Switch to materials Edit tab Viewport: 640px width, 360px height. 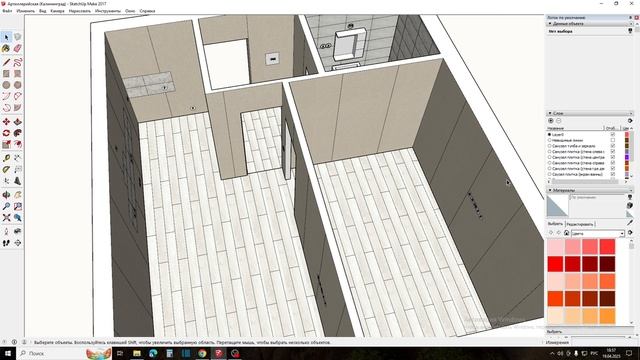click(x=580, y=224)
